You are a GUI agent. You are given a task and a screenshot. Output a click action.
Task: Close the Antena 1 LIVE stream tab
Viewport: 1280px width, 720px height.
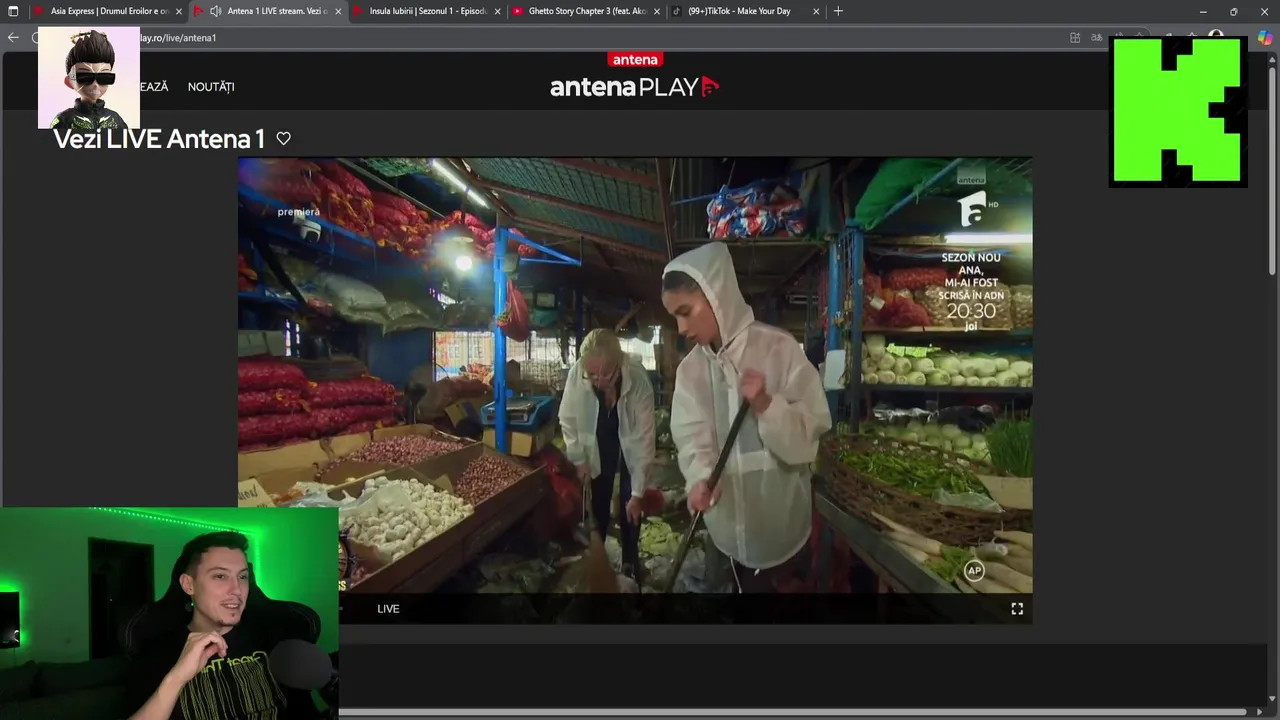pos(338,11)
